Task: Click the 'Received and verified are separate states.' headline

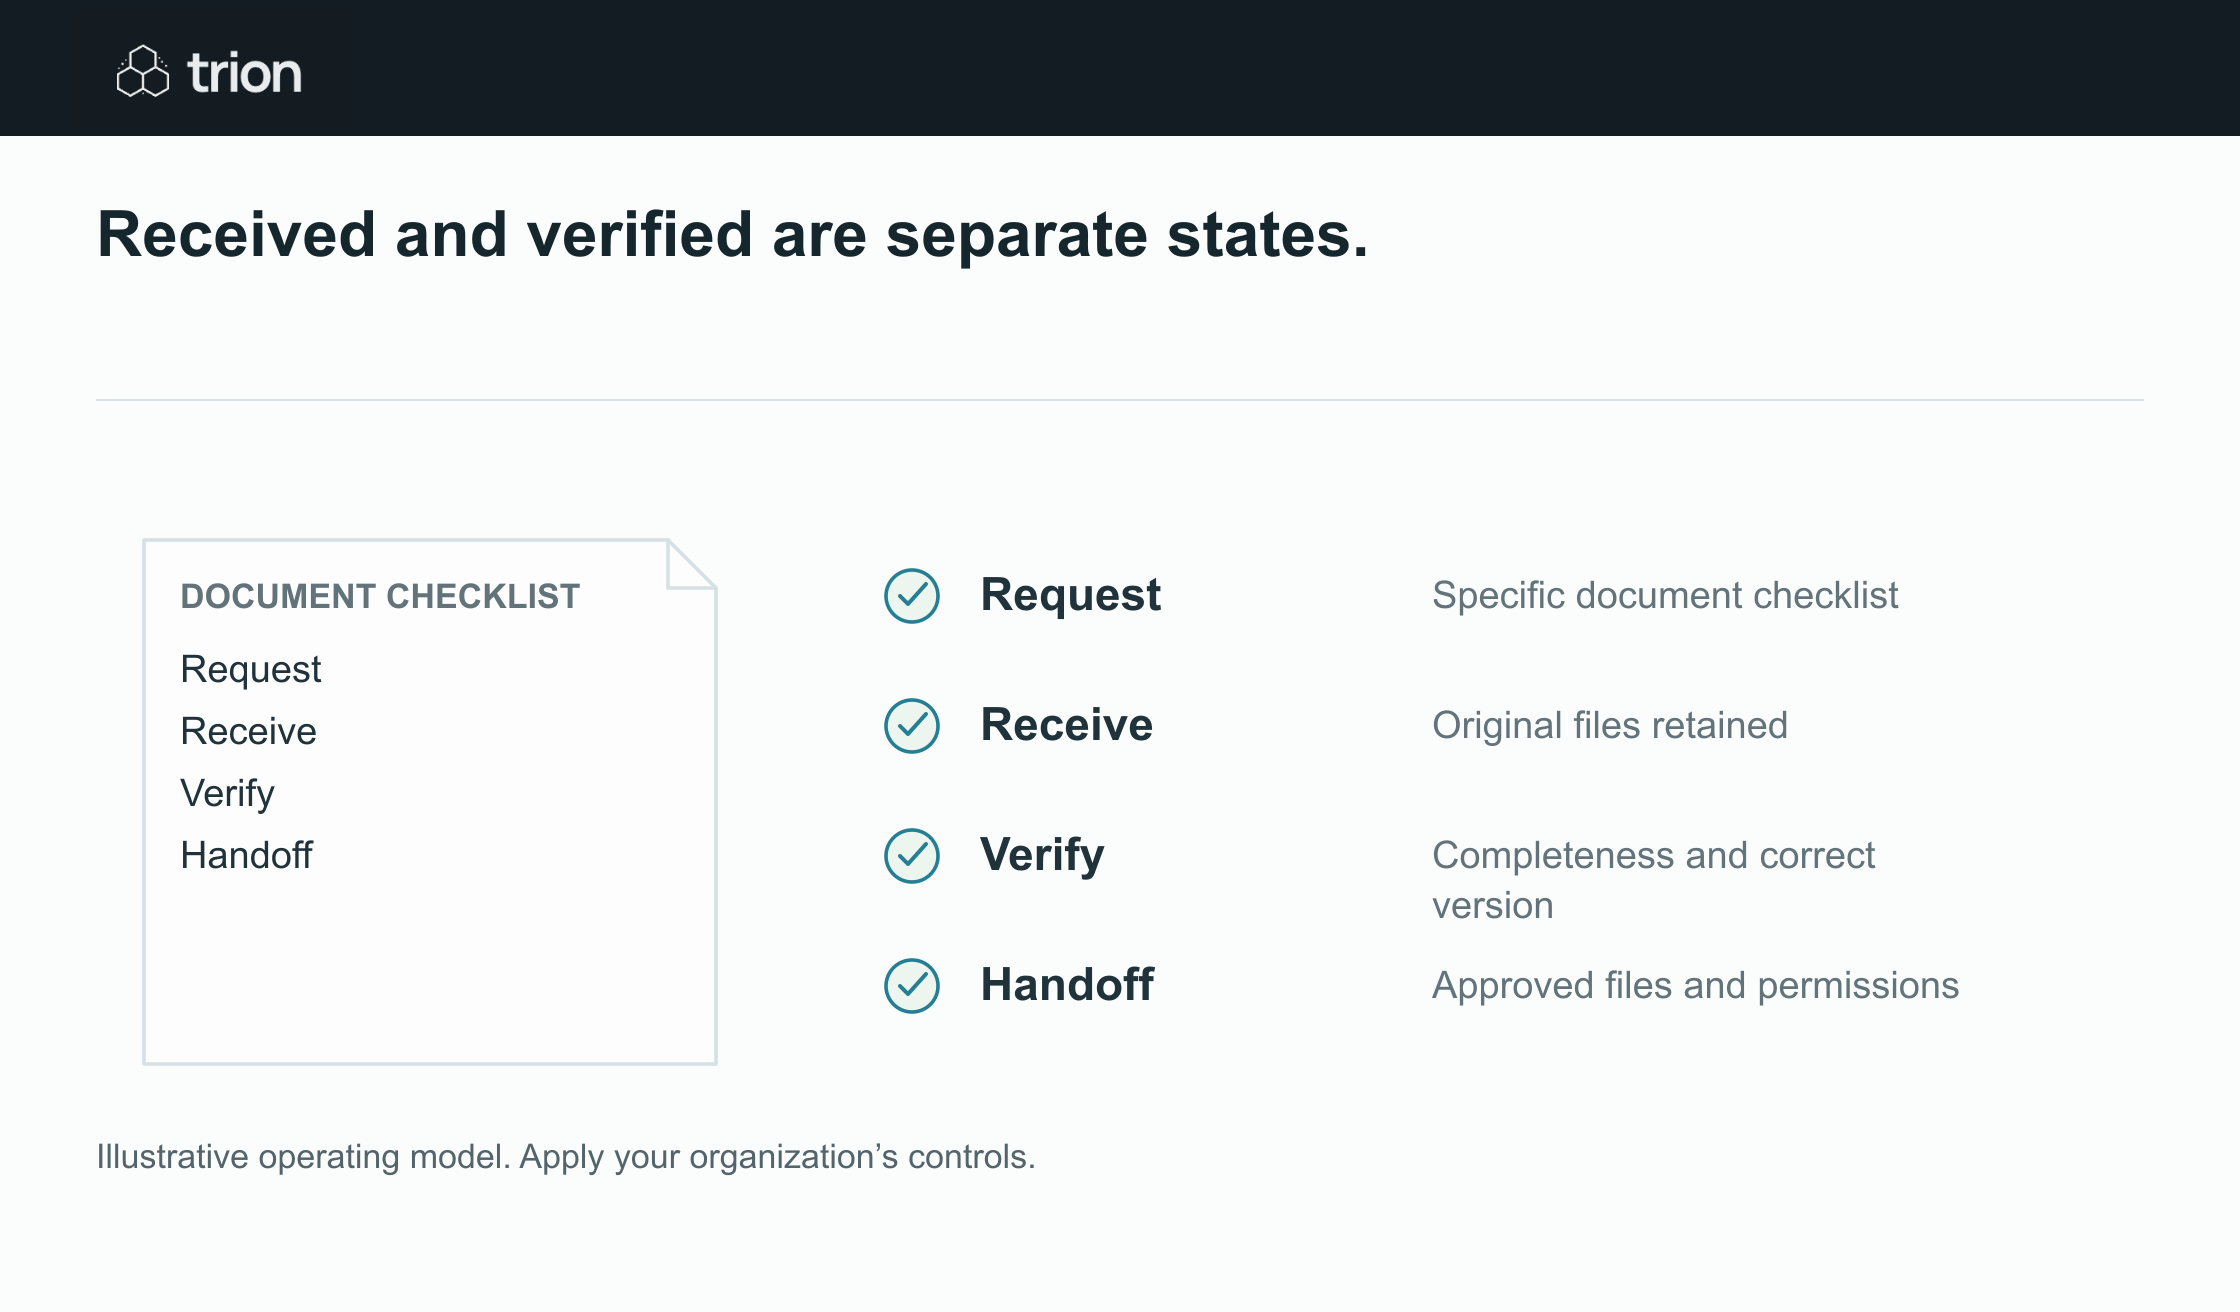Action: pyautogui.click(x=733, y=235)
